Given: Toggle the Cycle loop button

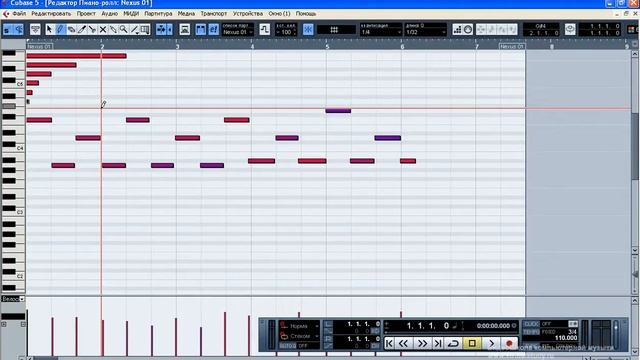Looking at the screenshot, I should tap(453, 344).
